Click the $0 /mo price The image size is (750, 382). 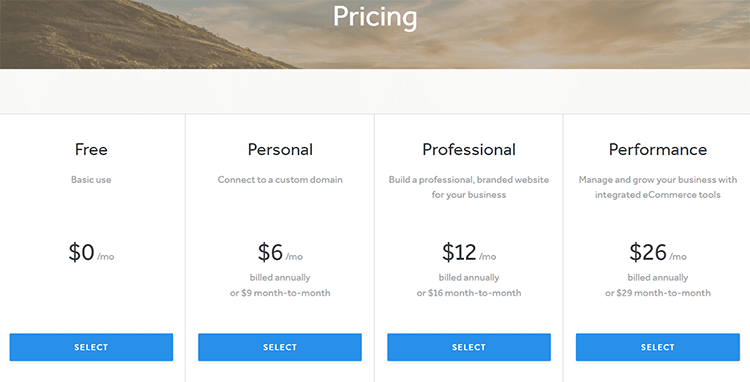(91, 252)
